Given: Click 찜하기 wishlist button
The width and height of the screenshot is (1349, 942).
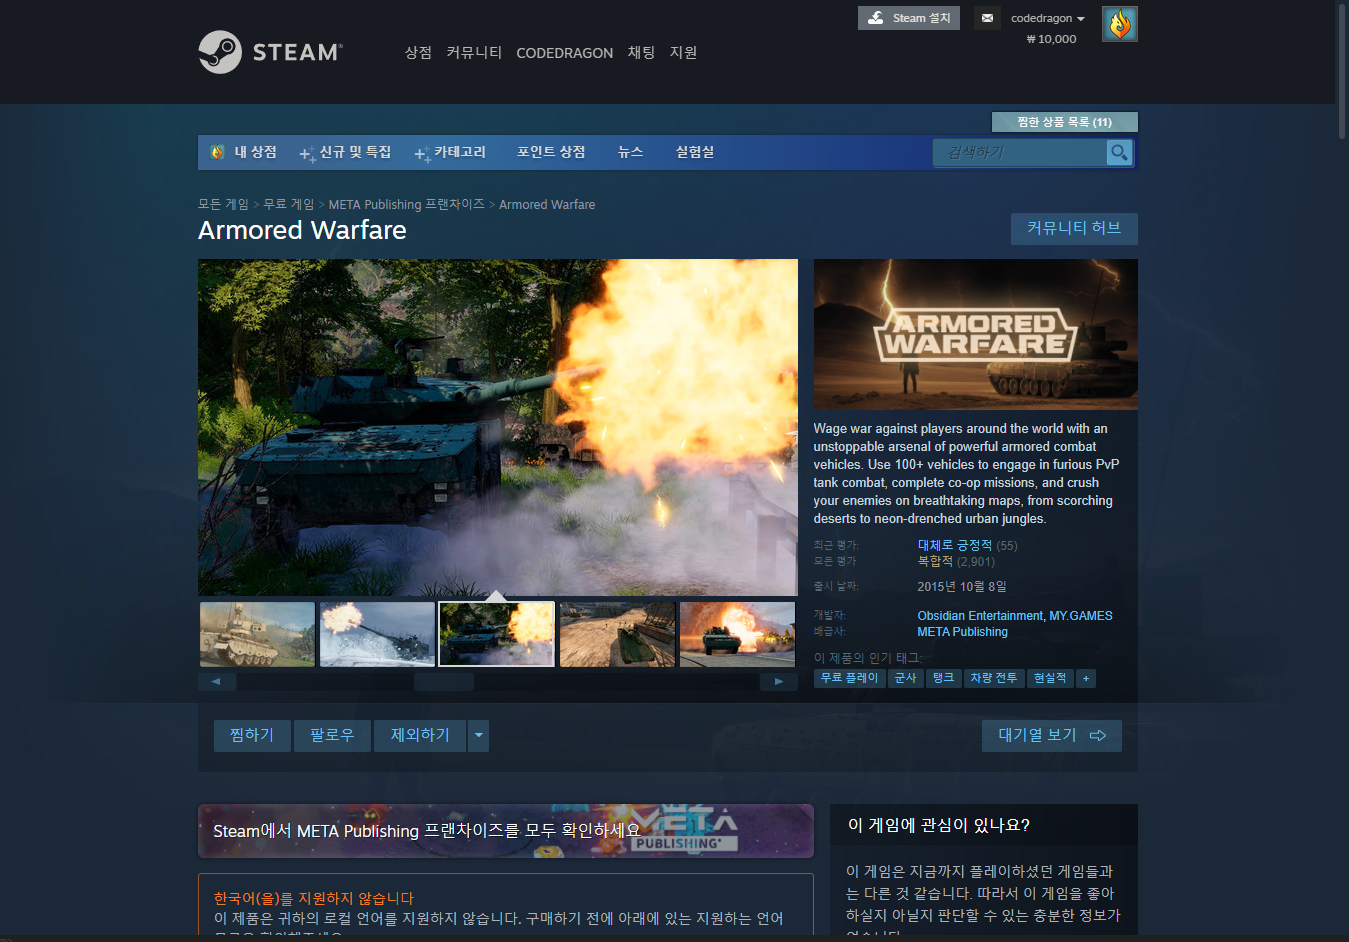Looking at the screenshot, I should 252,736.
